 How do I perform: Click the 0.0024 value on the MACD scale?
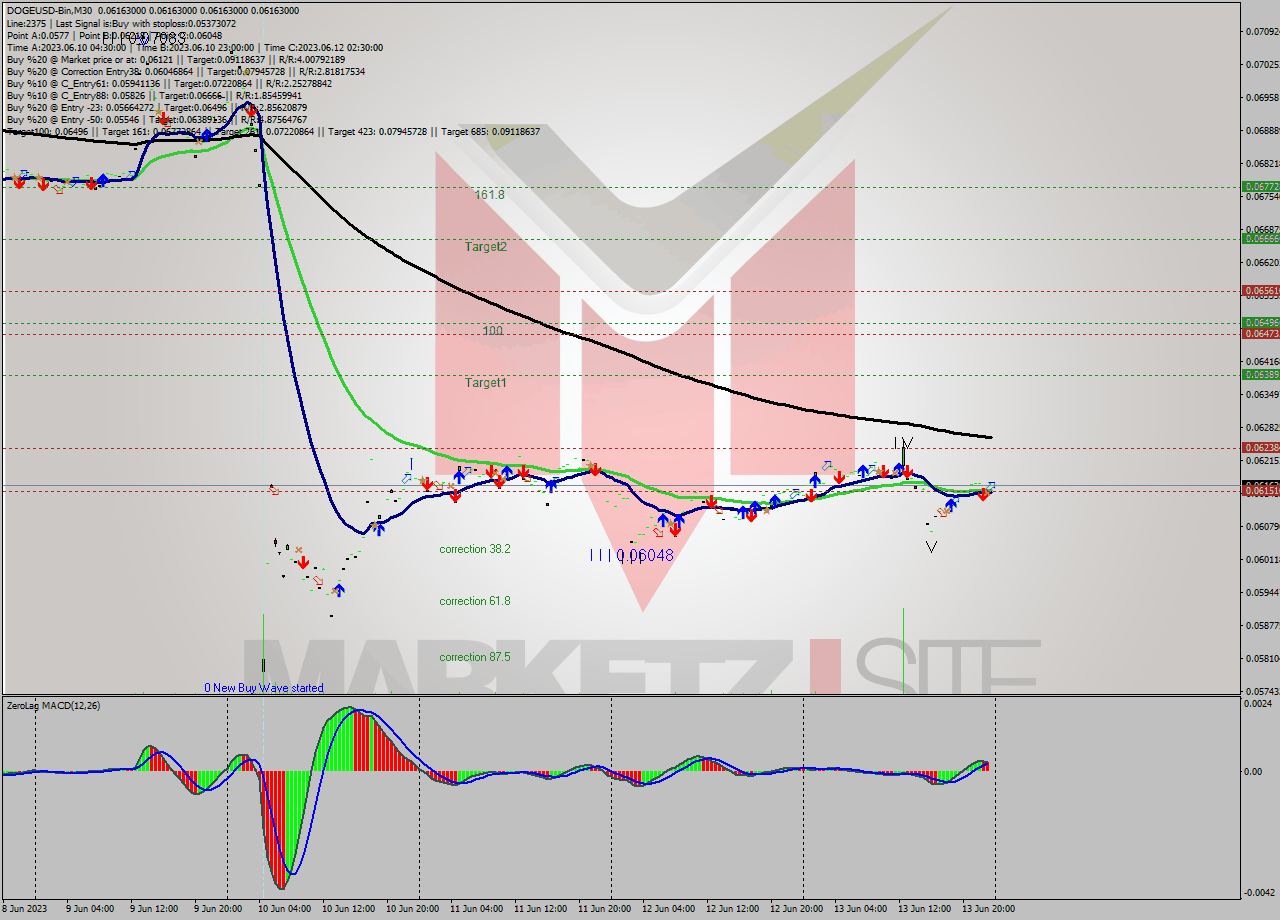click(1258, 704)
